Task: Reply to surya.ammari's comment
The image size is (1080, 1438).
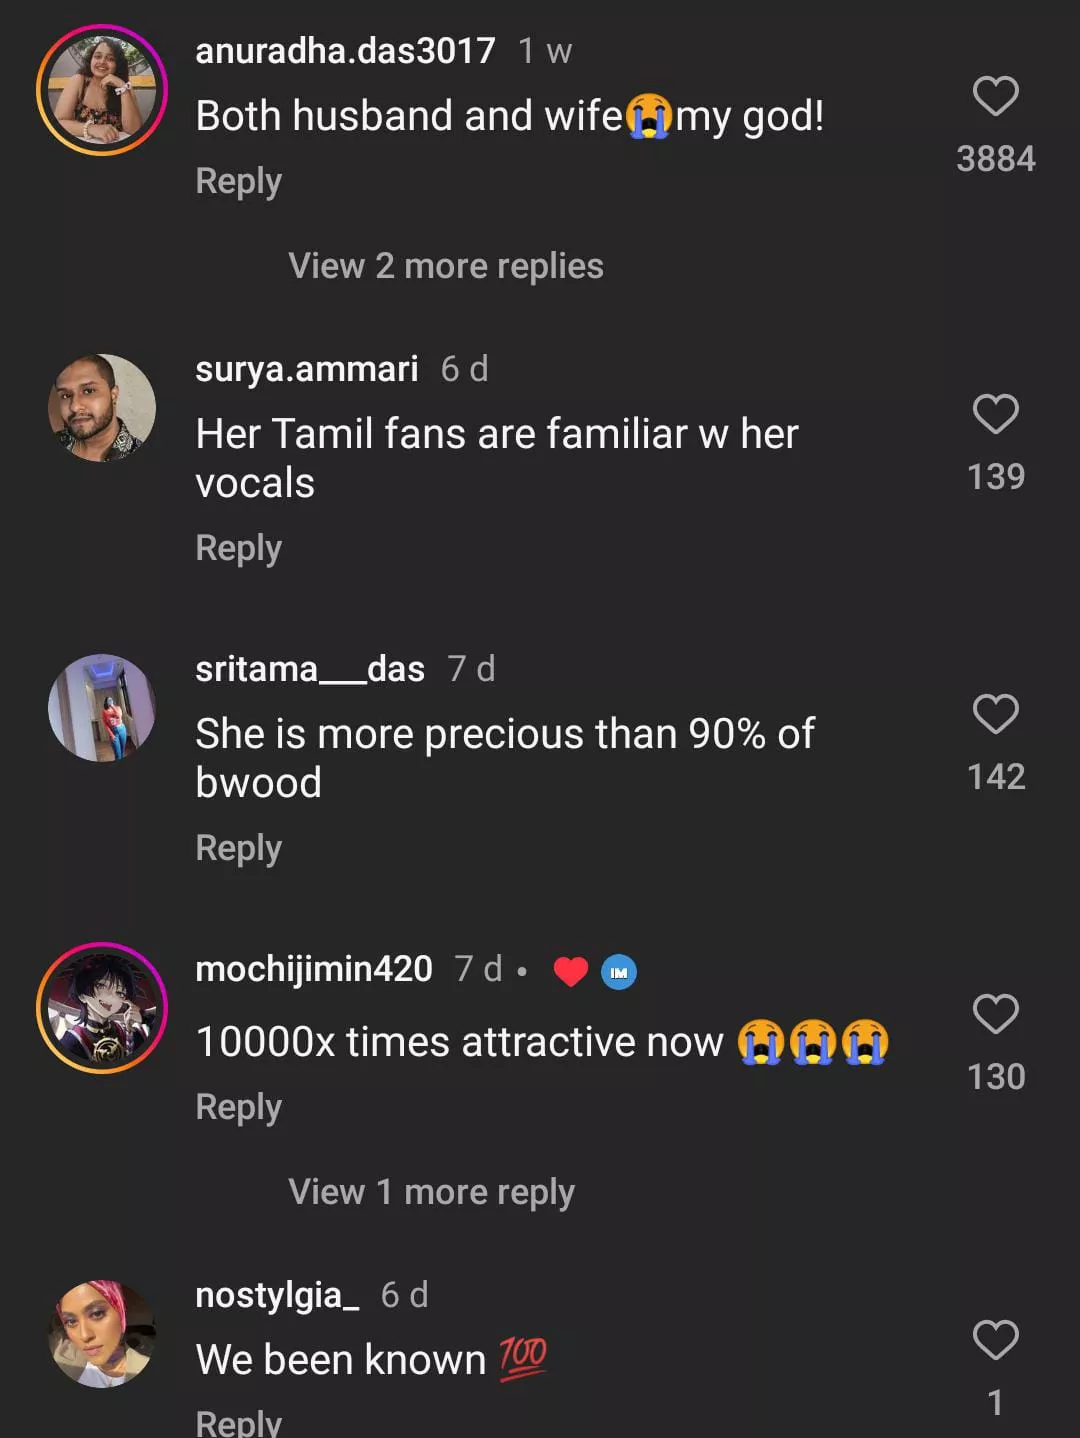Action: click(x=239, y=548)
